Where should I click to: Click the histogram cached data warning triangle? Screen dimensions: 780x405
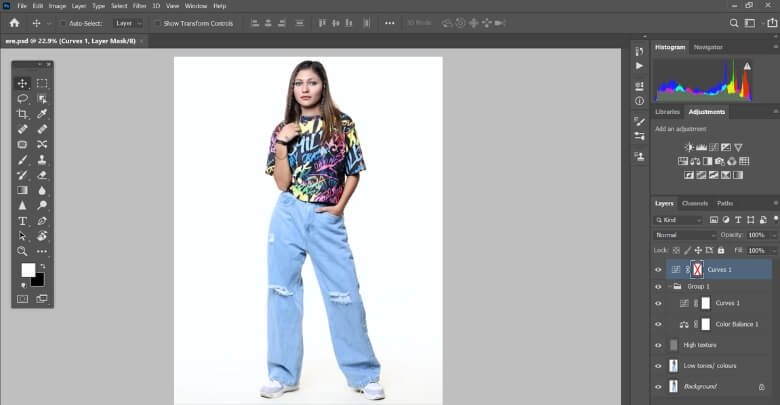click(747, 66)
